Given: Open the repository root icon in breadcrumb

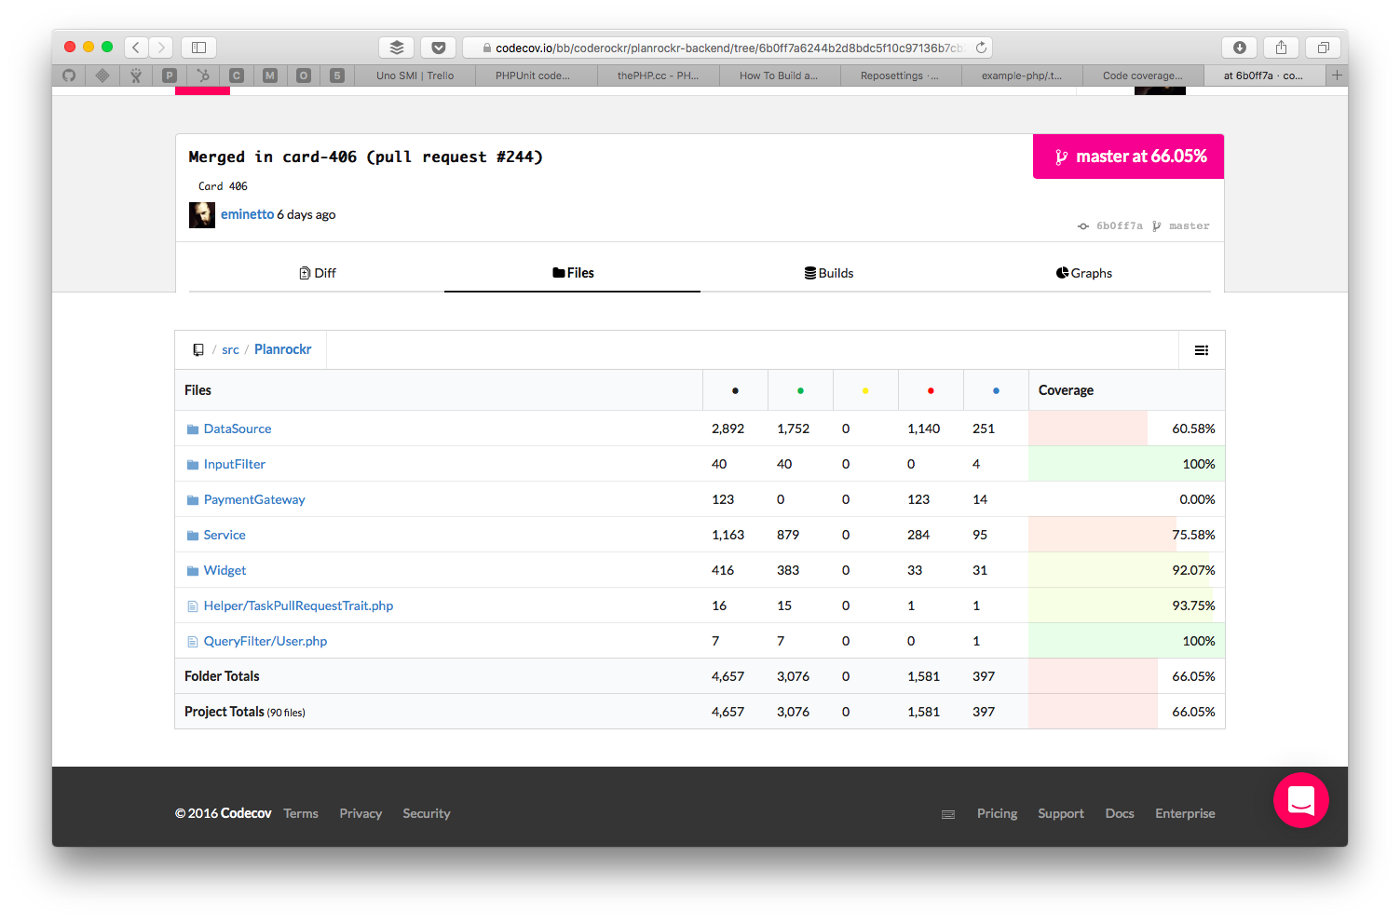Looking at the screenshot, I should (198, 350).
